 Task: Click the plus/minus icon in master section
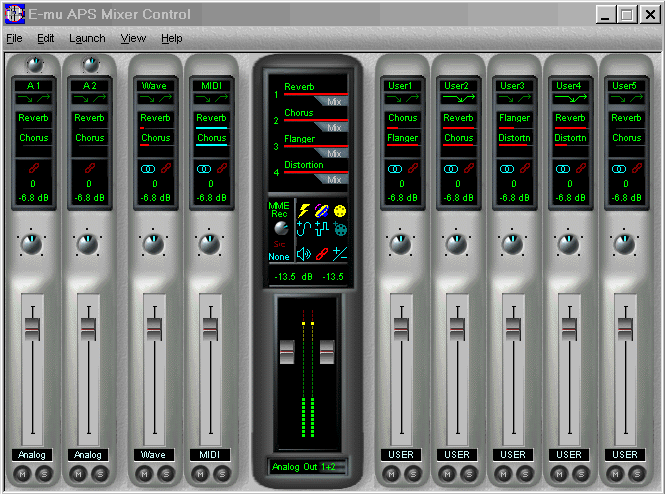(340, 254)
